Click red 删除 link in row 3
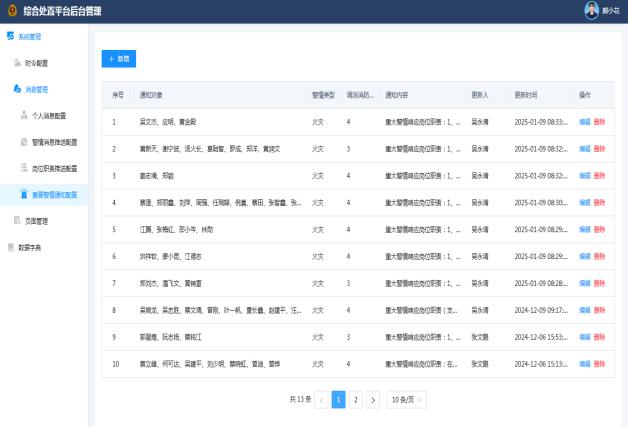628x427 pixels. tap(599, 176)
